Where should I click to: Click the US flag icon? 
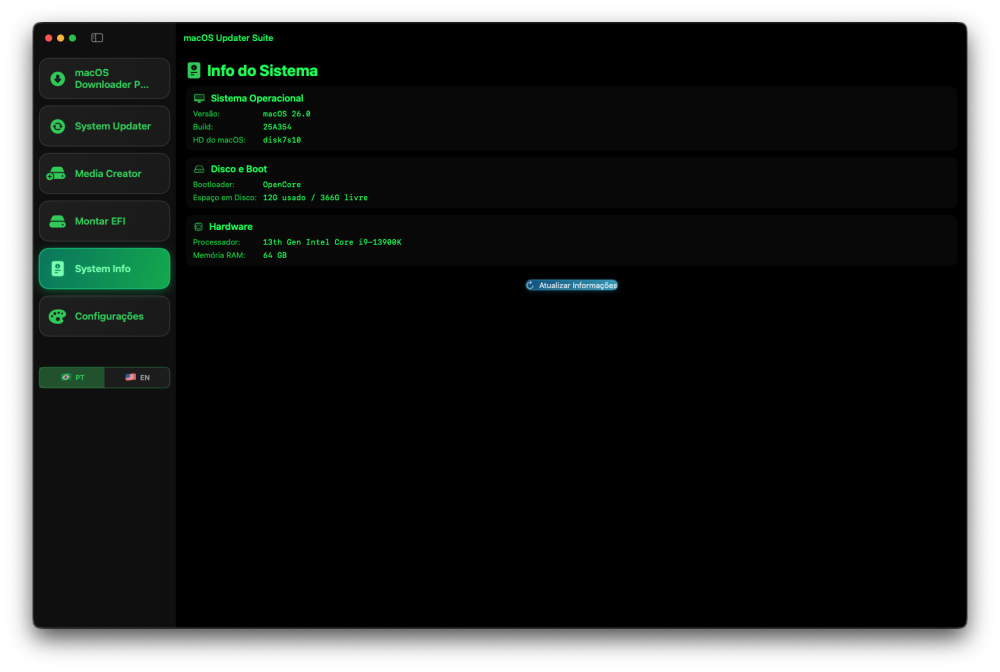click(x=131, y=377)
